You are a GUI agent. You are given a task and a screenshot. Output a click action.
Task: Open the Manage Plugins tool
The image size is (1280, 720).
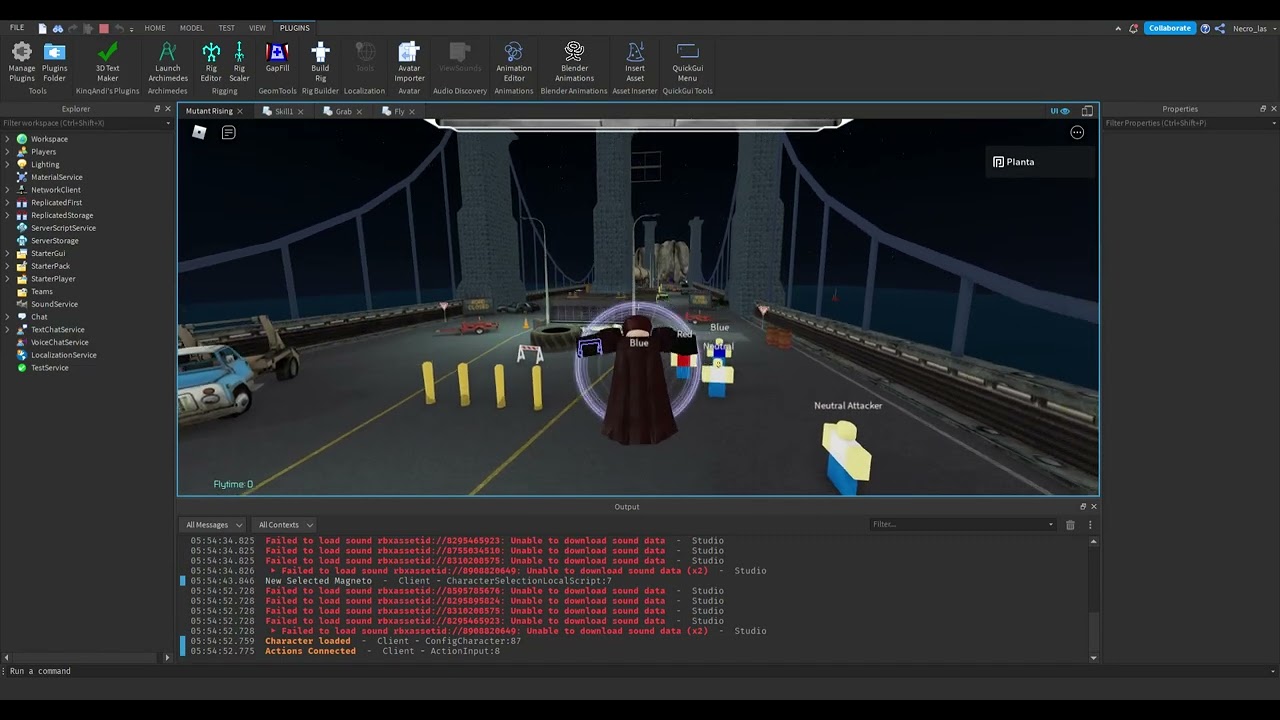coord(21,62)
